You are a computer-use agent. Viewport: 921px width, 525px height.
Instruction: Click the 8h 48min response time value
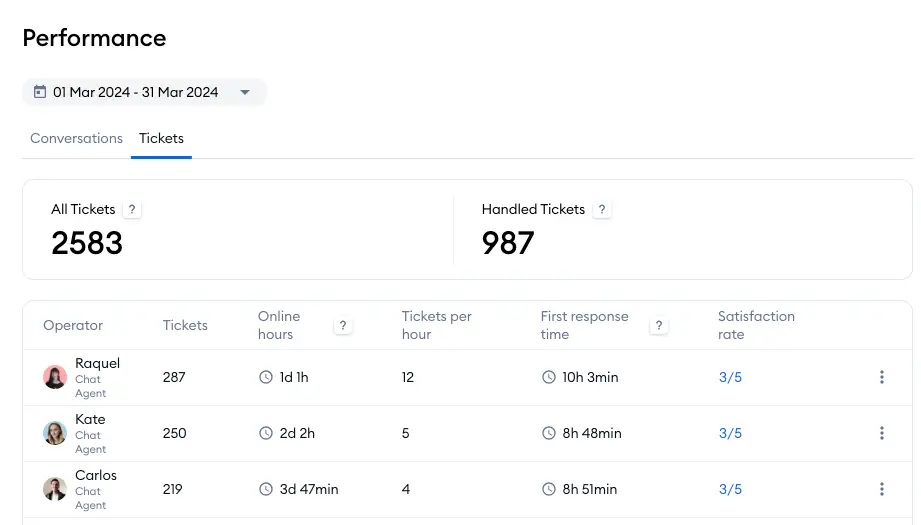coord(592,433)
